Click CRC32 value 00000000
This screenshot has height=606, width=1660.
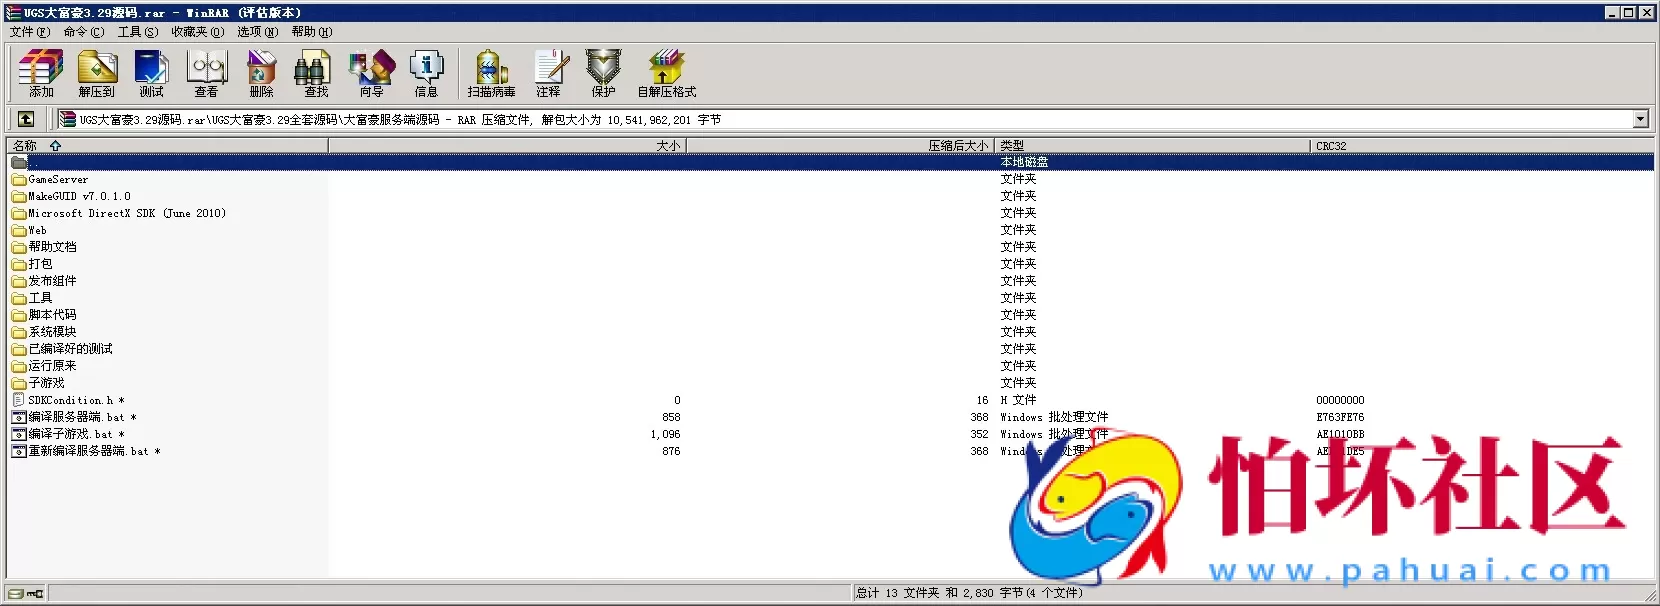[x=1340, y=400]
